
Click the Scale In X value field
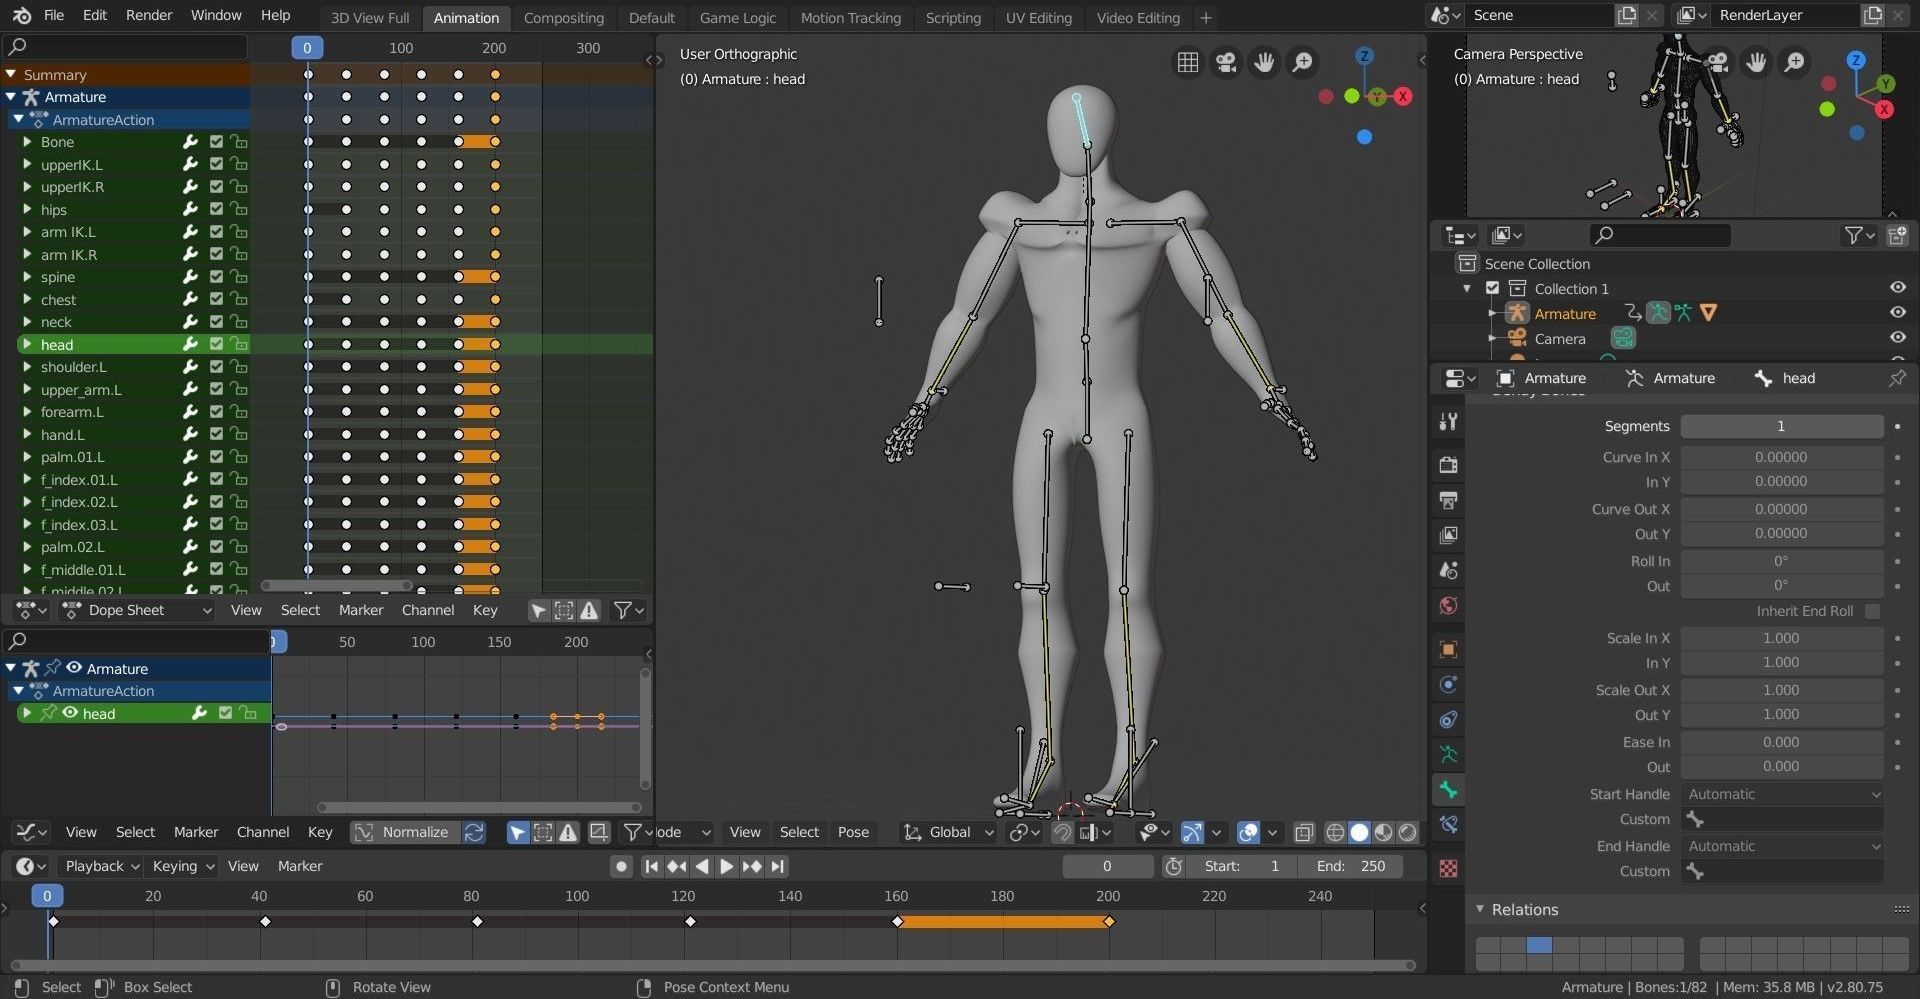click(x=1781, y=638)
